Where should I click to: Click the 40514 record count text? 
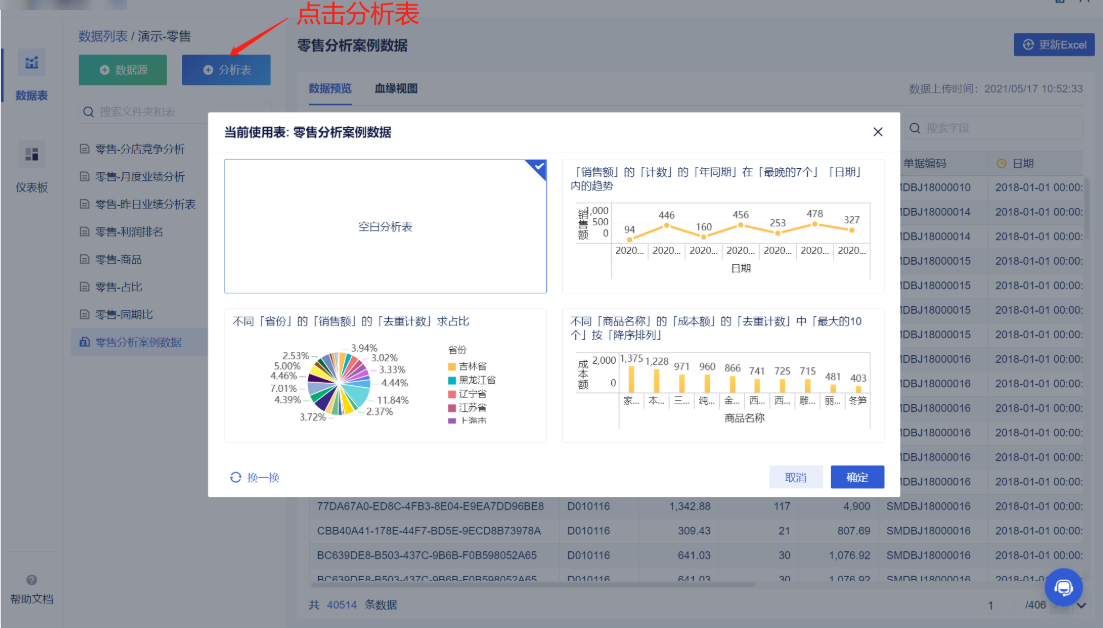(342, 605)
